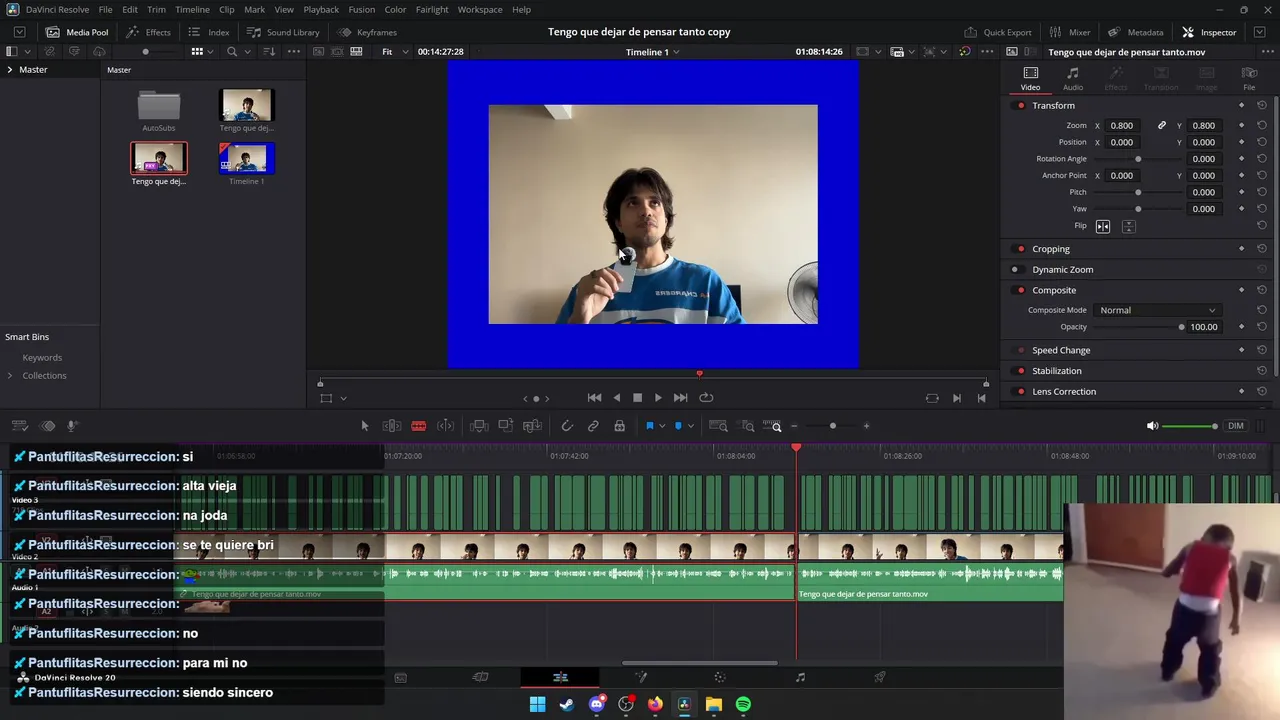Open the Fairlight menu
This screenshot has height=720, width=1280.
click(432, 9)
